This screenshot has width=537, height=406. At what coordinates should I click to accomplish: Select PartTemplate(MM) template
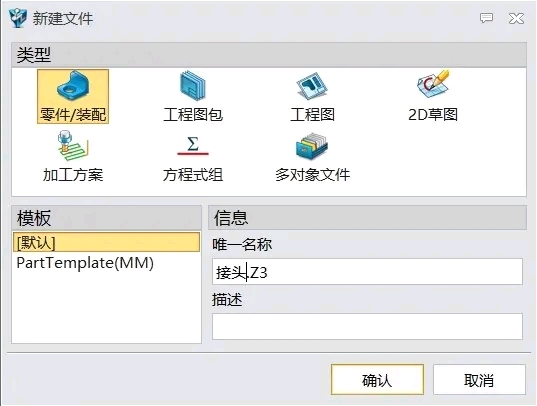pyautogui.click(x=85, y=263)
